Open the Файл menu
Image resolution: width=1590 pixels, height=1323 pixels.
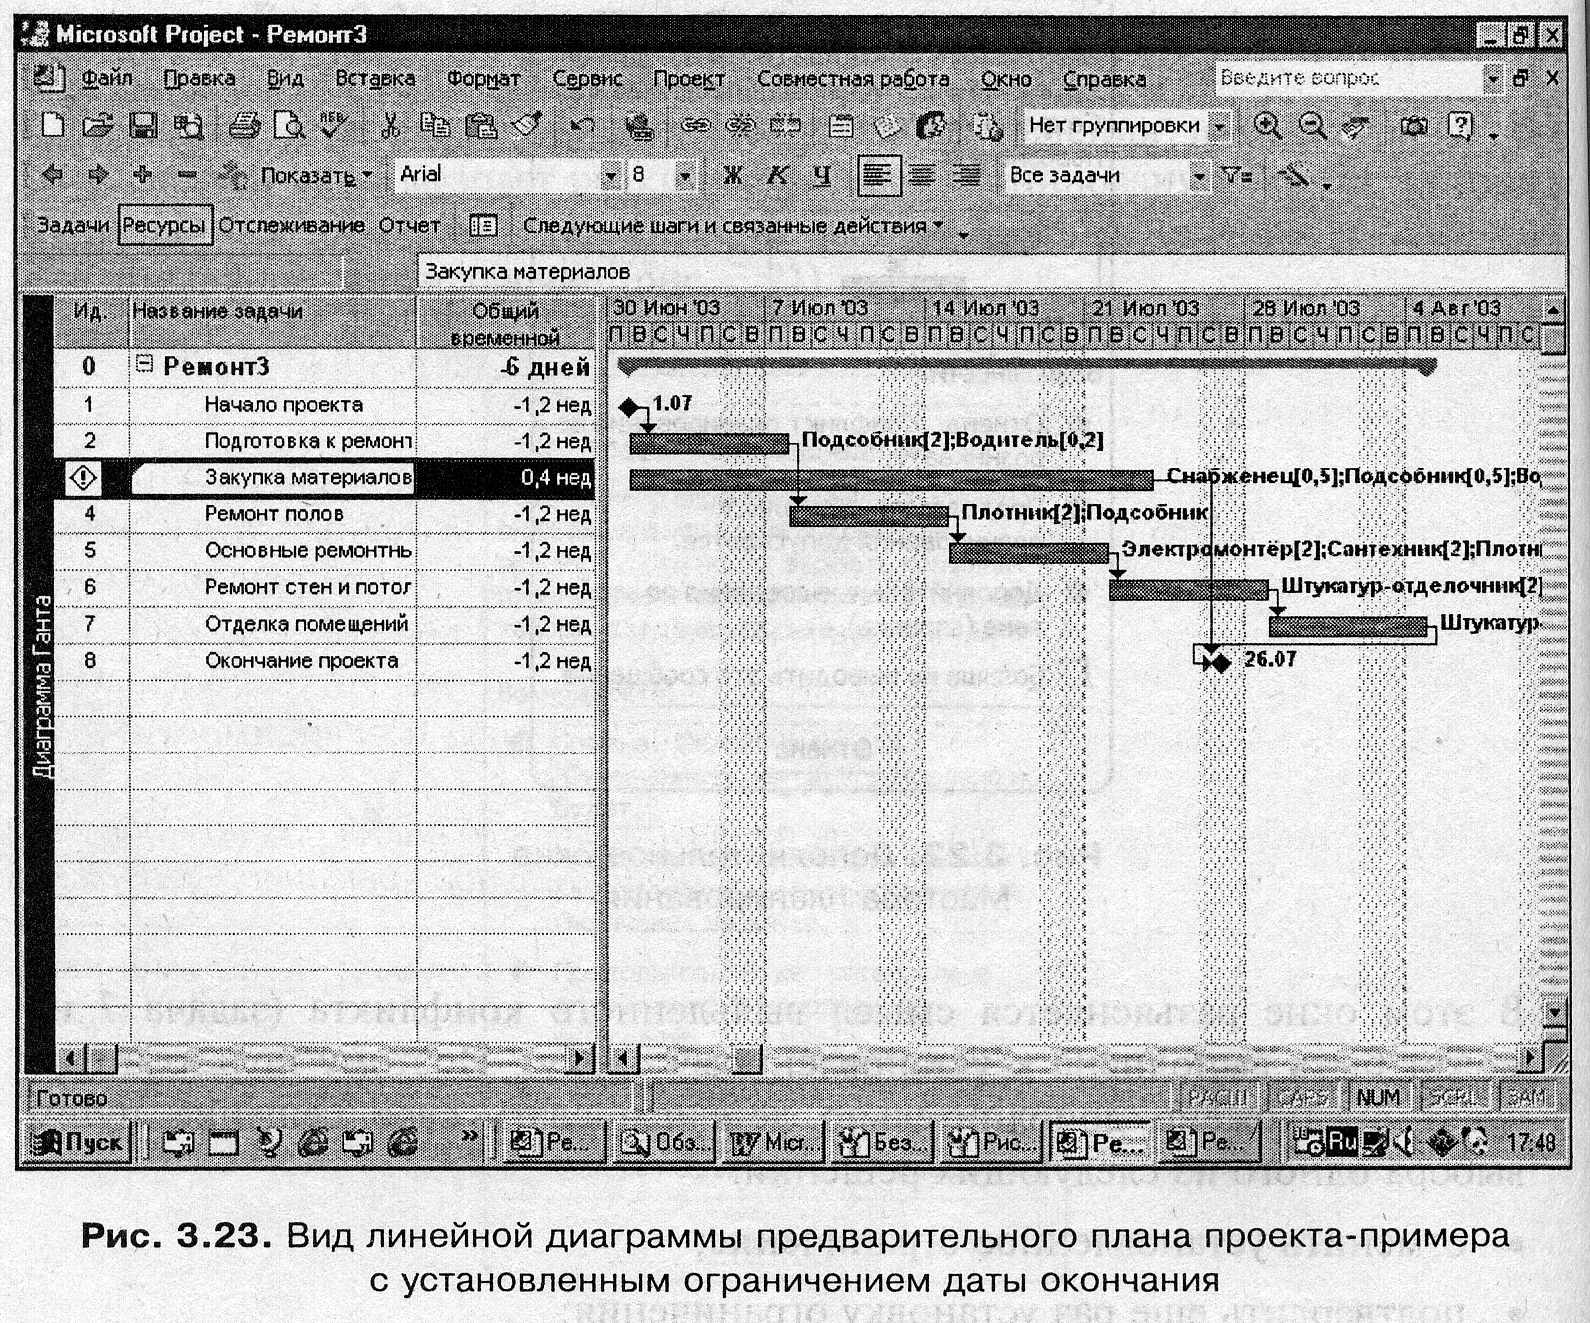point(107,78)
